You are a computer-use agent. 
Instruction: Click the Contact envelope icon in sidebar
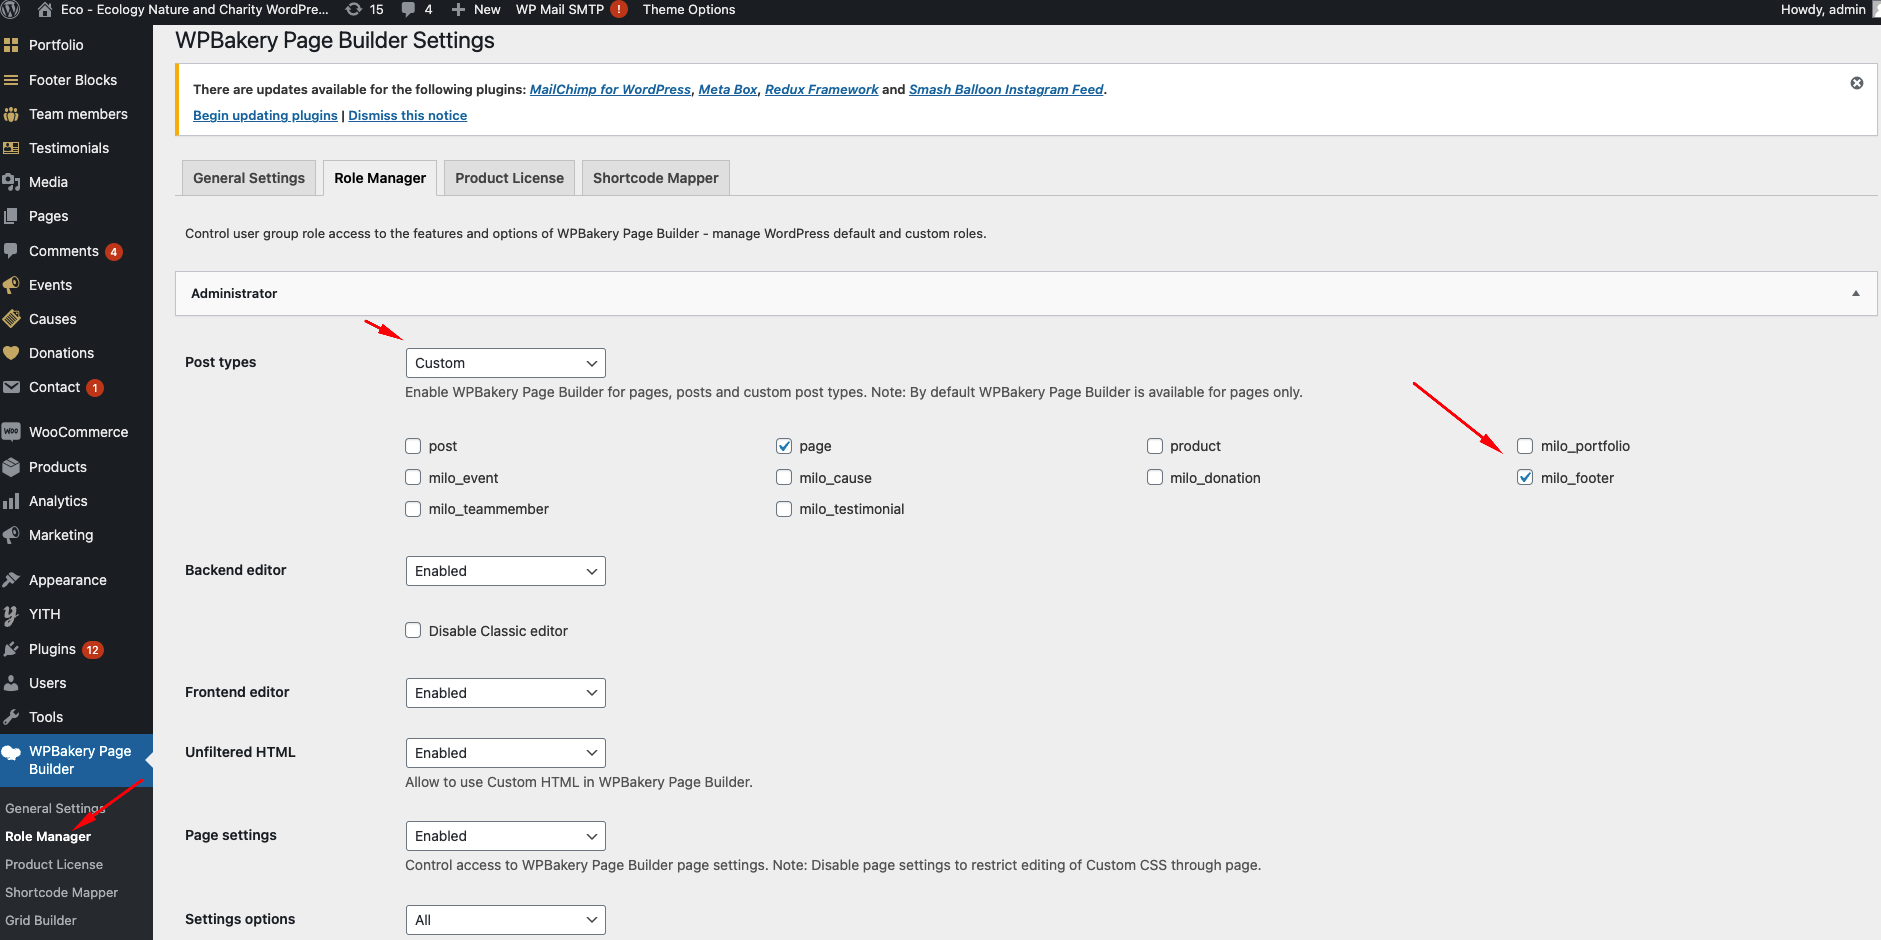(11, 387)
